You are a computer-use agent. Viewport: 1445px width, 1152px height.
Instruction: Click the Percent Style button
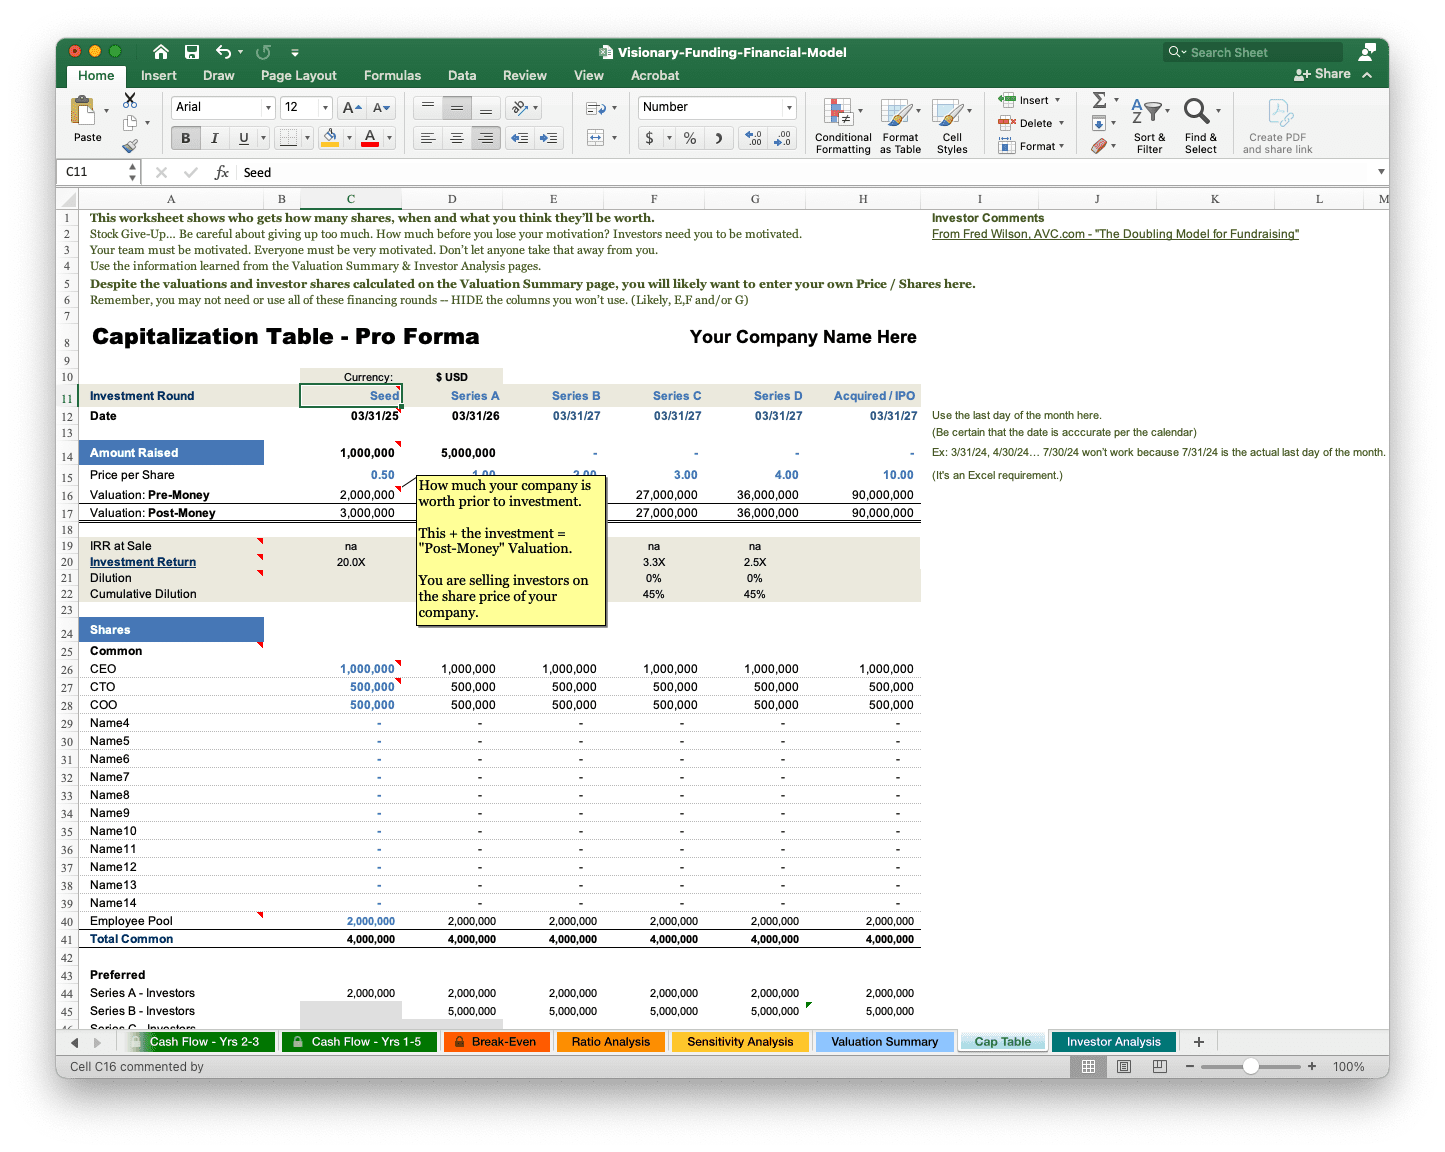tap(690, 138)
